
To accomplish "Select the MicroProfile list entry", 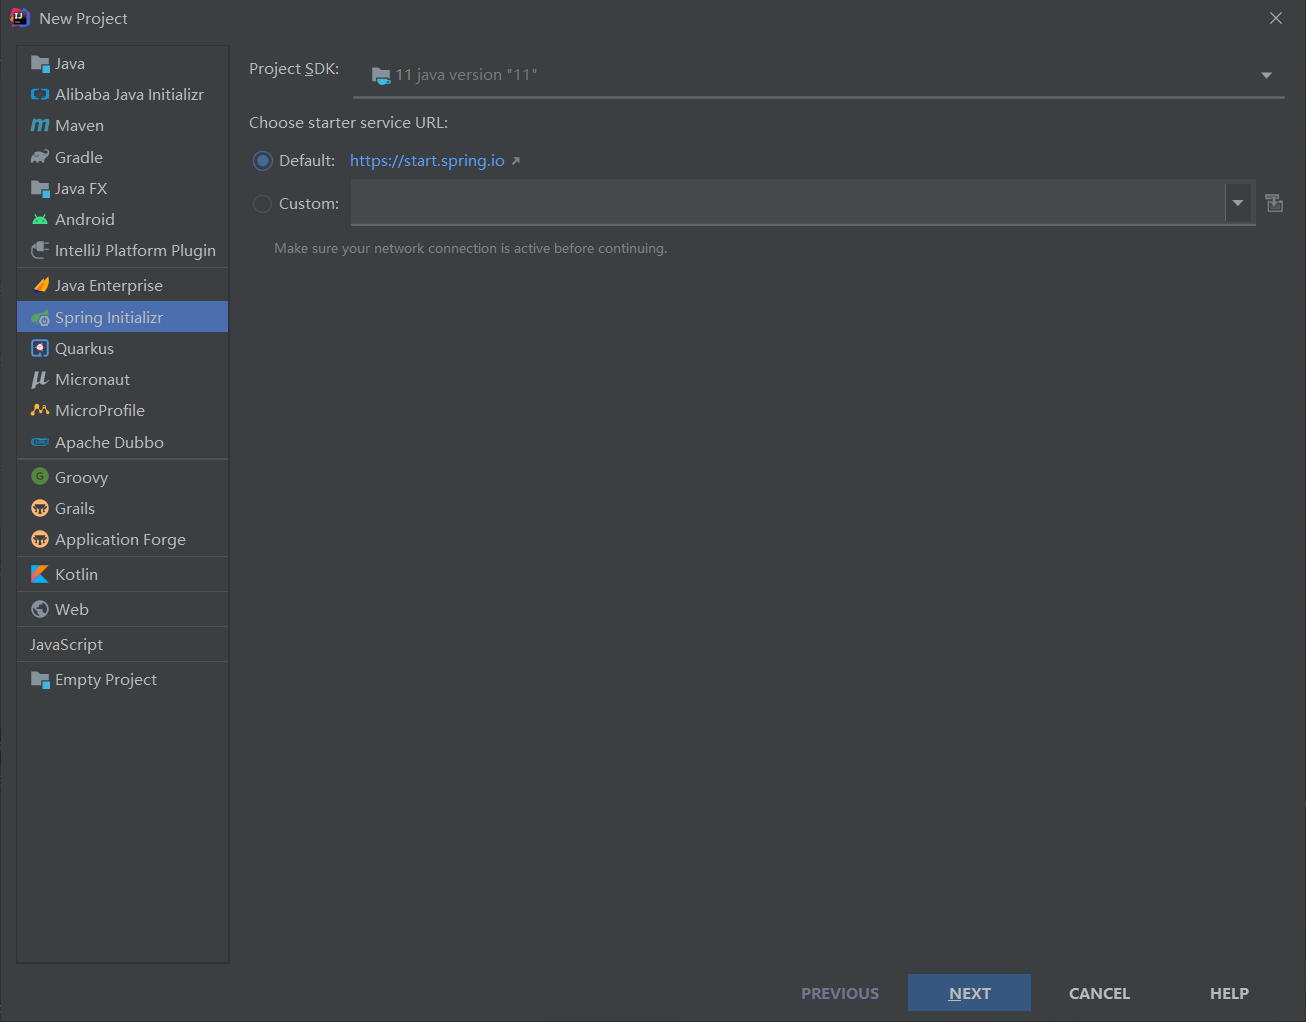I will click(123, 410).
